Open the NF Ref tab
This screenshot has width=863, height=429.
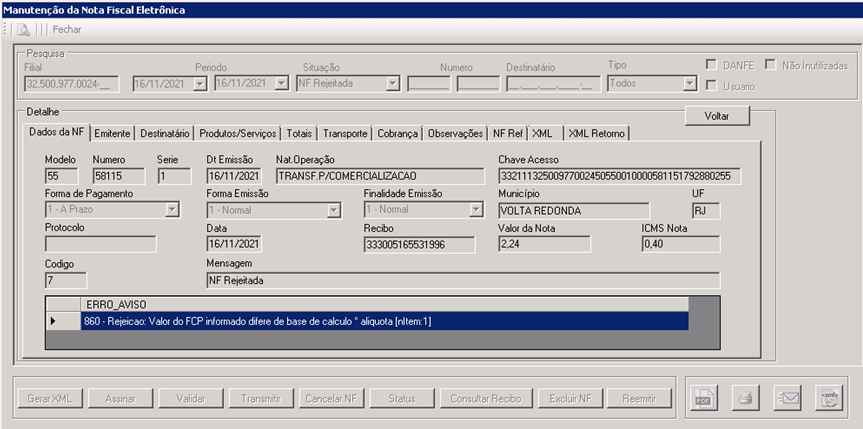click(x=508, y=133)
